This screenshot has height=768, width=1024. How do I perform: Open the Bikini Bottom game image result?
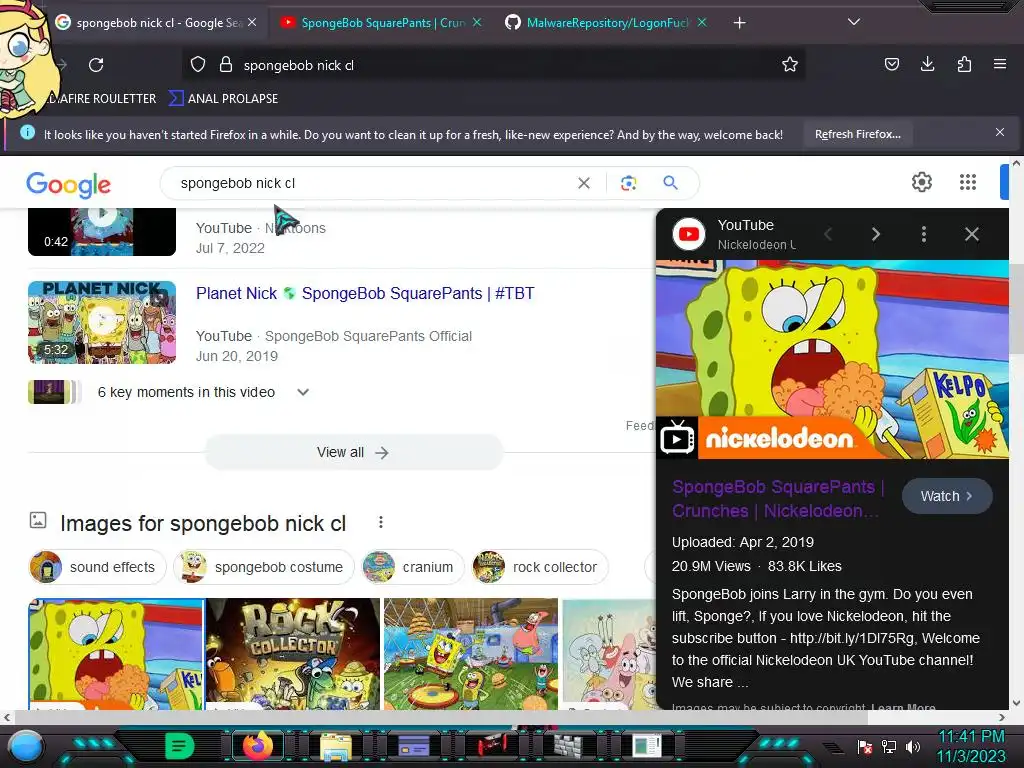(471, 654)
